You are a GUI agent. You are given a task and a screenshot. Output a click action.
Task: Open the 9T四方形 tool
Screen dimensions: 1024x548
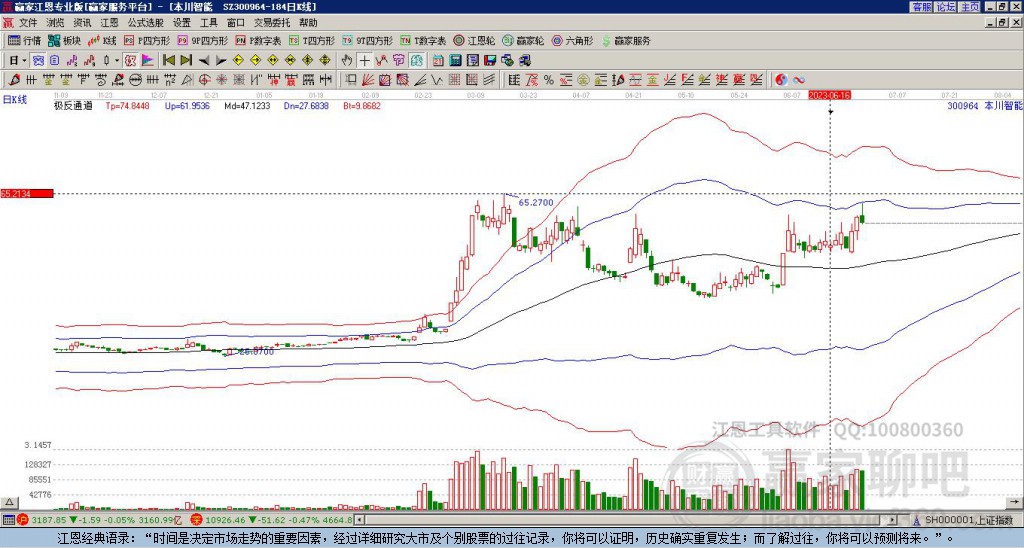tap(367, 40)
